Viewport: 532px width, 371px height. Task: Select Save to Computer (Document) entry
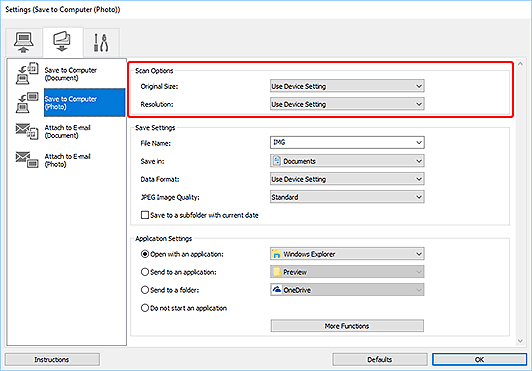[x=71, y=74]
